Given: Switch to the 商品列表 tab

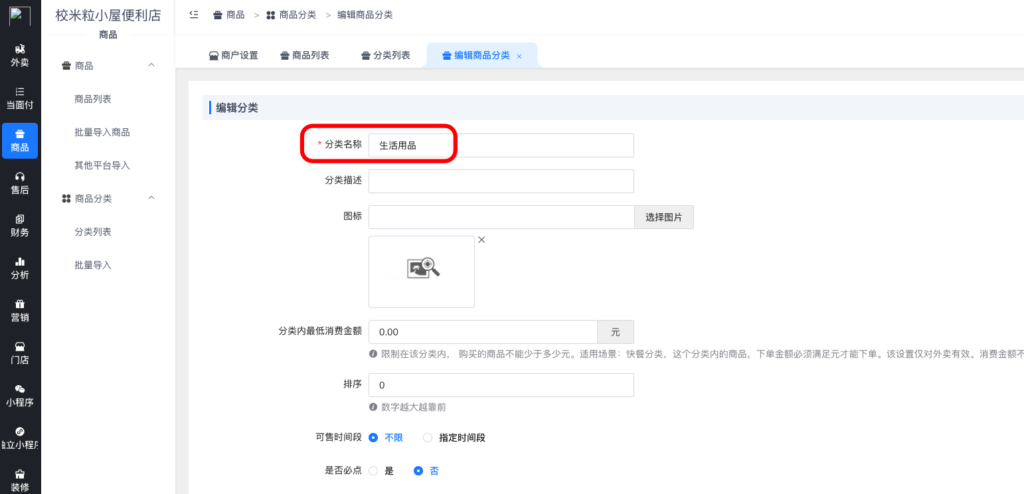Looking at the screenshot, I should (x=304, y=56).
